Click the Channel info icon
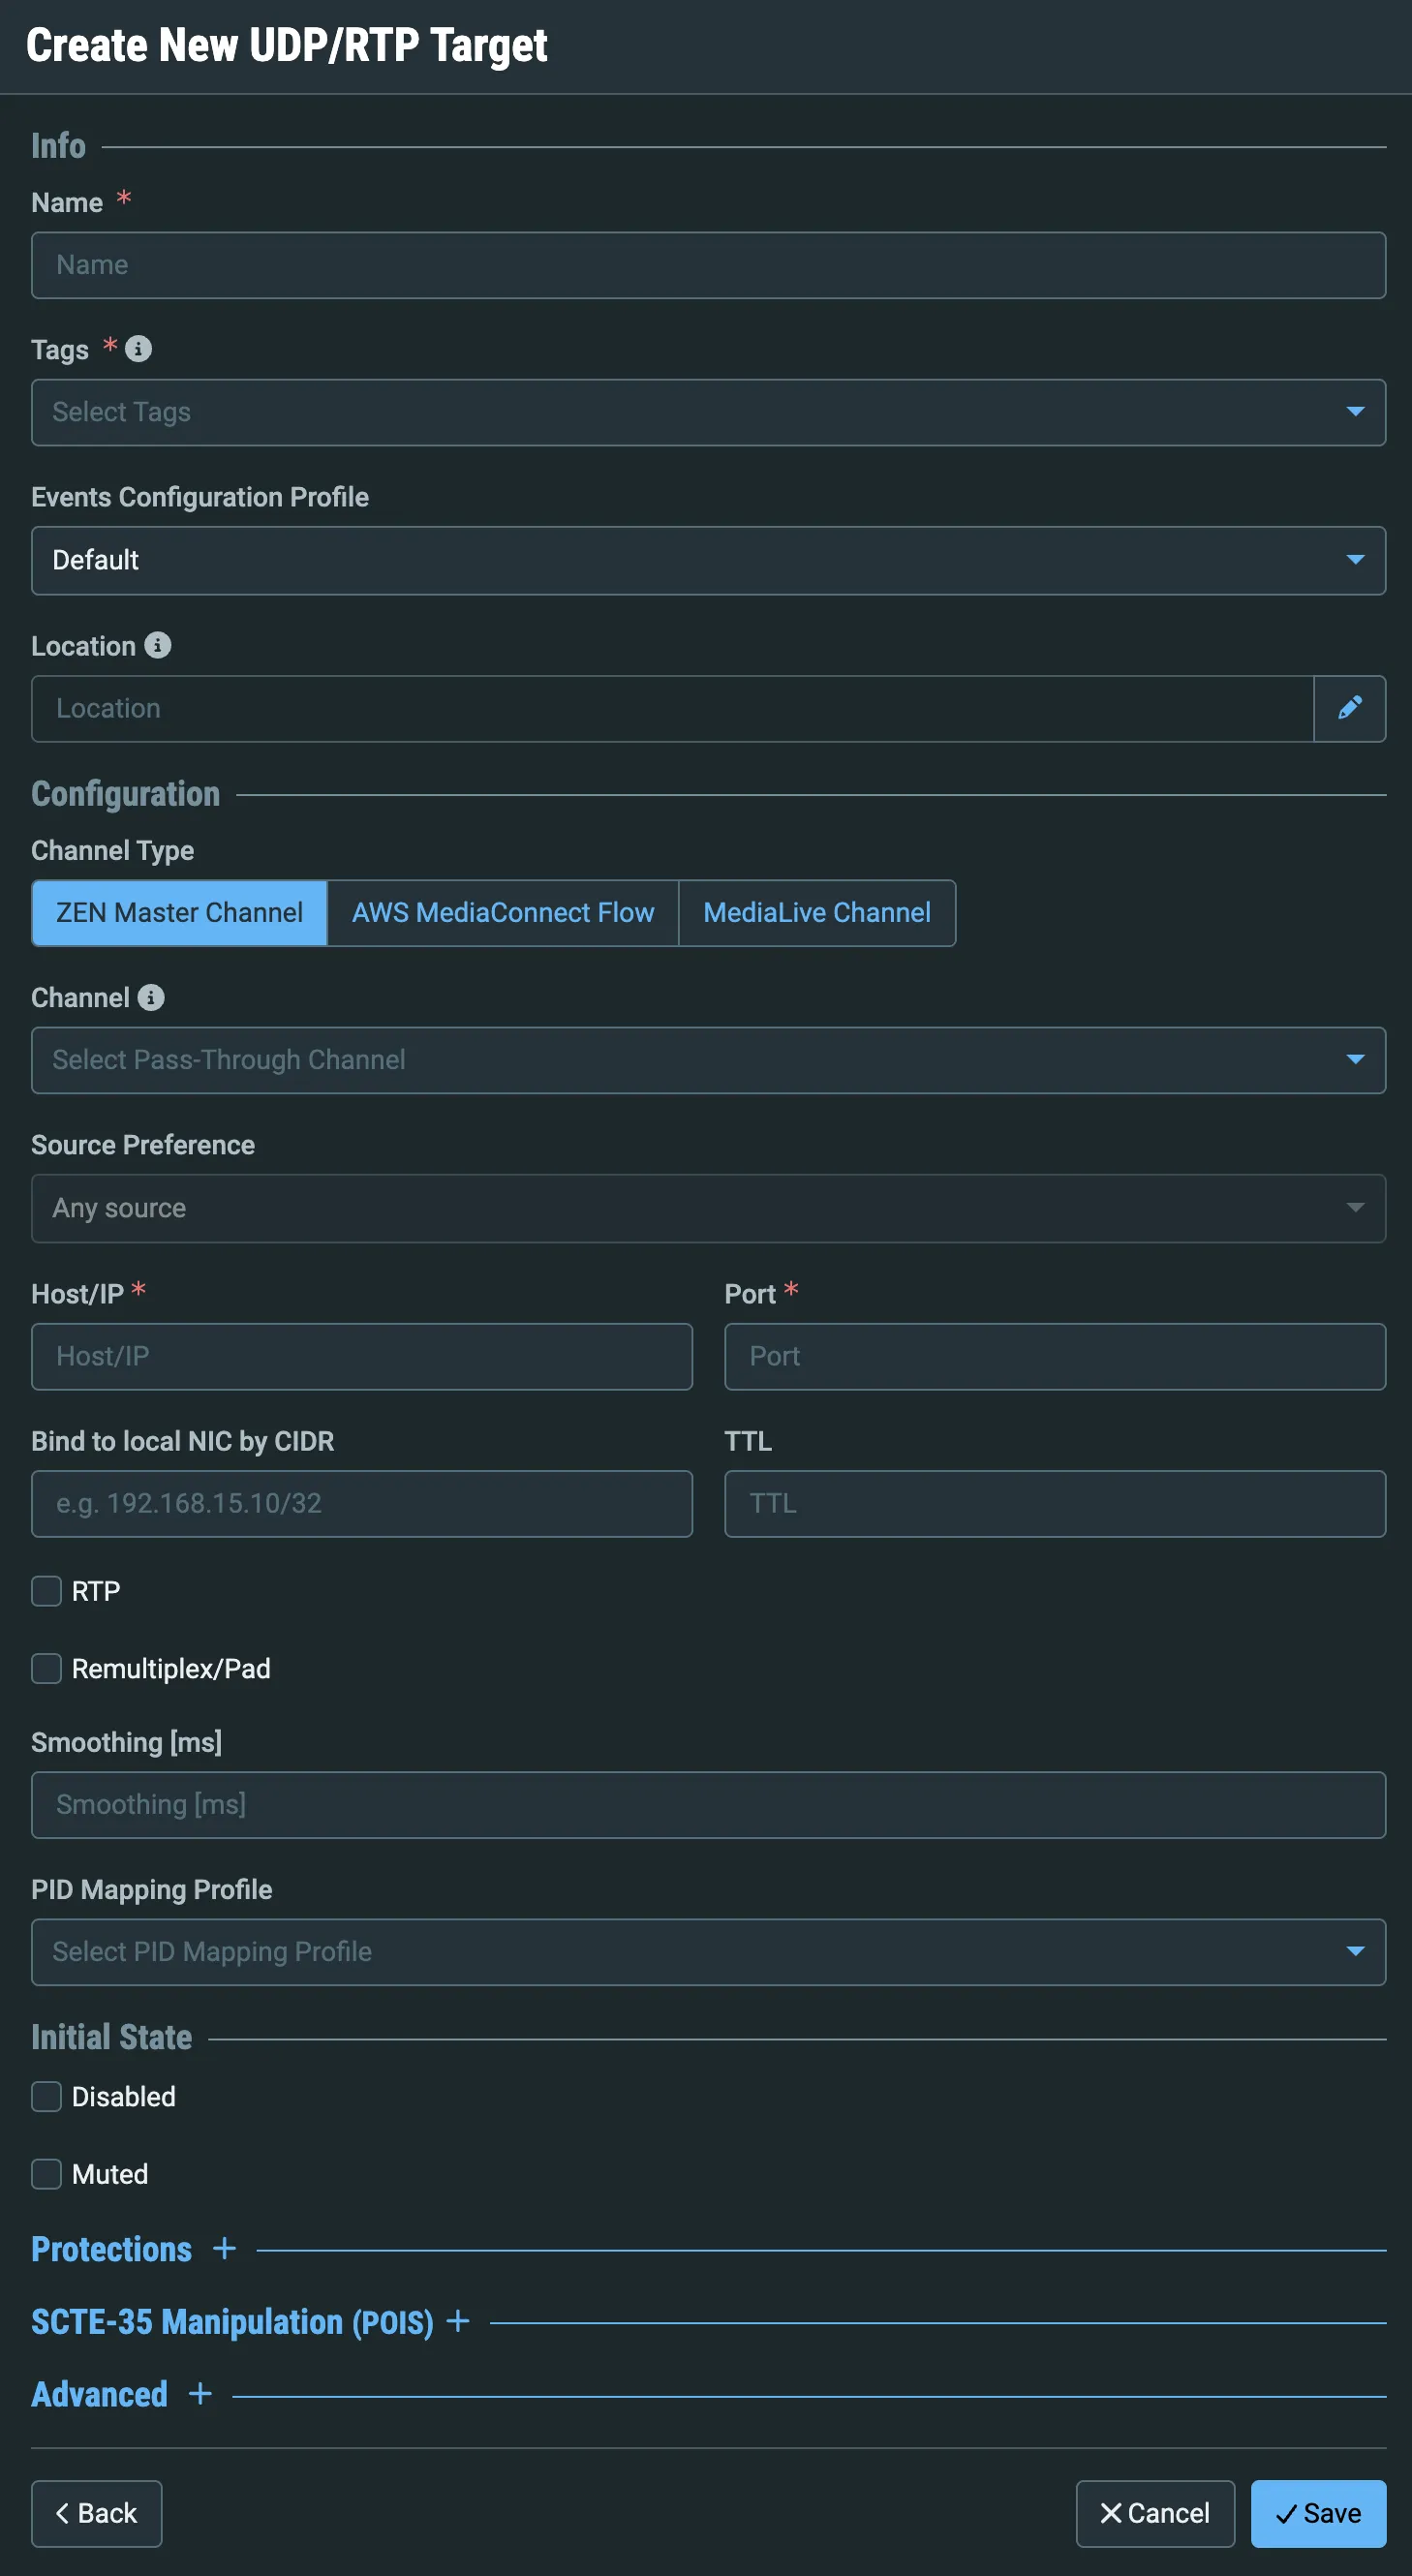 pos(151,997)
